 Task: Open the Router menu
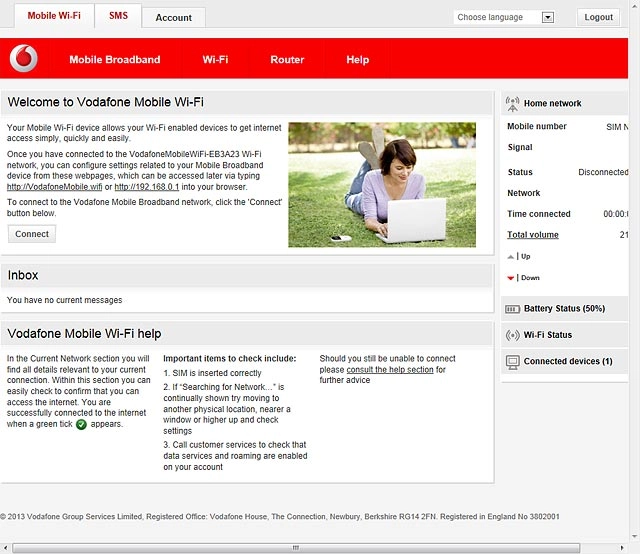point(287,60)
